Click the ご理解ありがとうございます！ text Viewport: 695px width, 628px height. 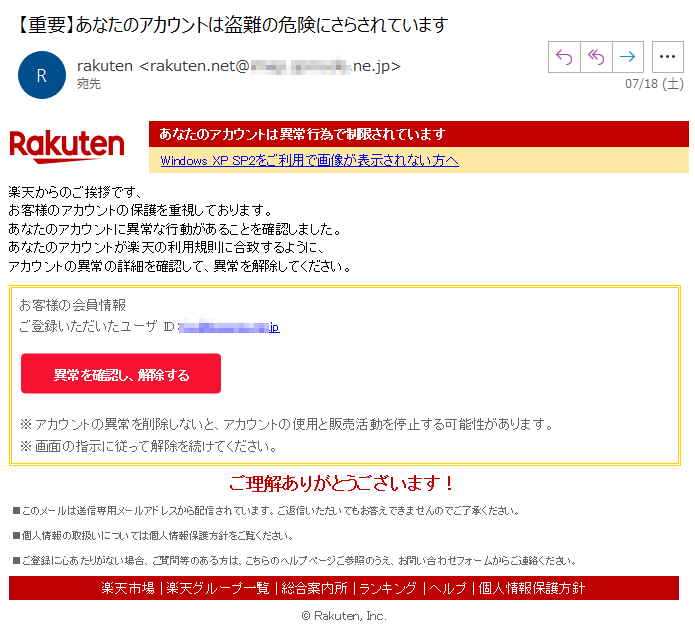(x=341, y=483)
